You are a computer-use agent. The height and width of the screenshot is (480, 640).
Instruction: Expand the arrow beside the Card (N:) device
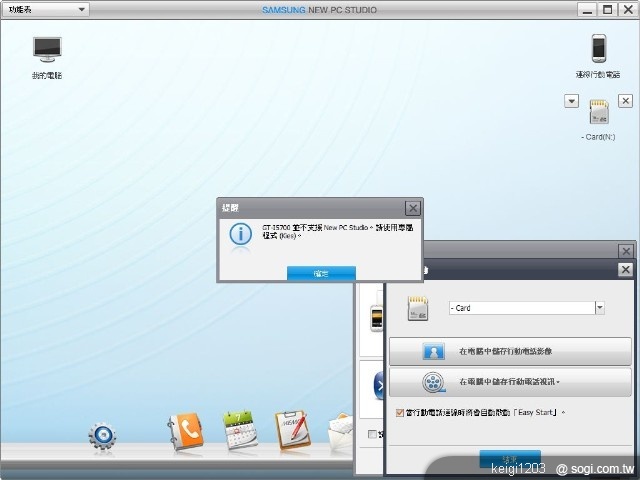click(x=571, y=101)
